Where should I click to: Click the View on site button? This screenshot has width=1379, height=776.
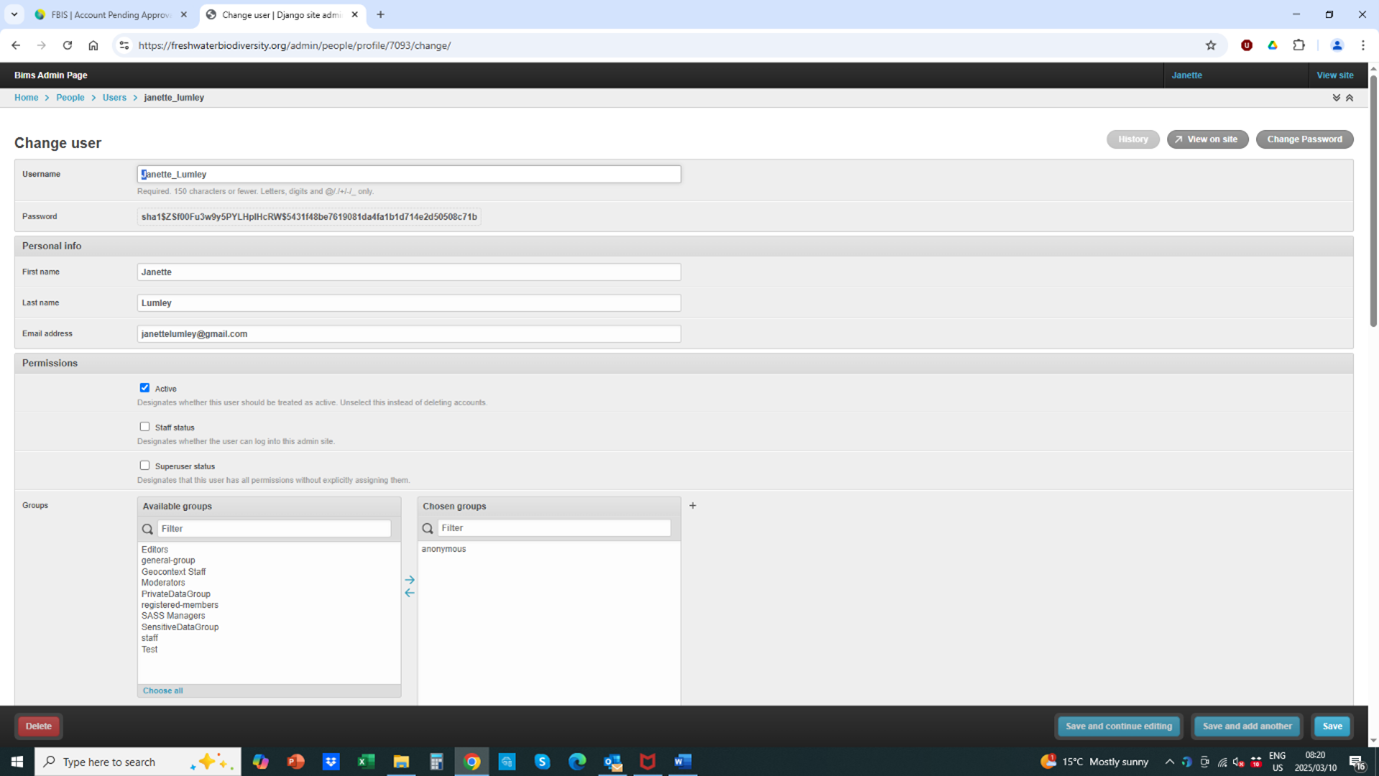[x=1207, y=139]
